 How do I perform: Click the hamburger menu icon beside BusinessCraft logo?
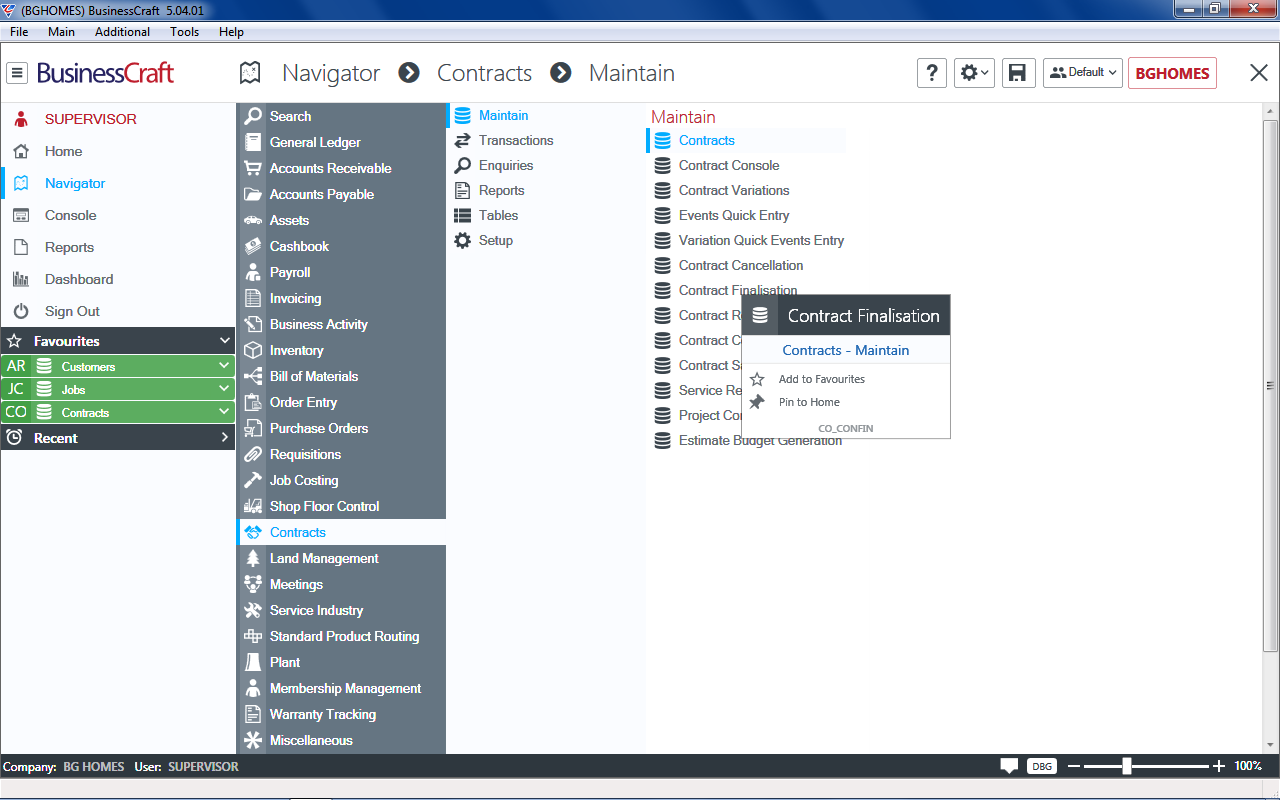17,73
